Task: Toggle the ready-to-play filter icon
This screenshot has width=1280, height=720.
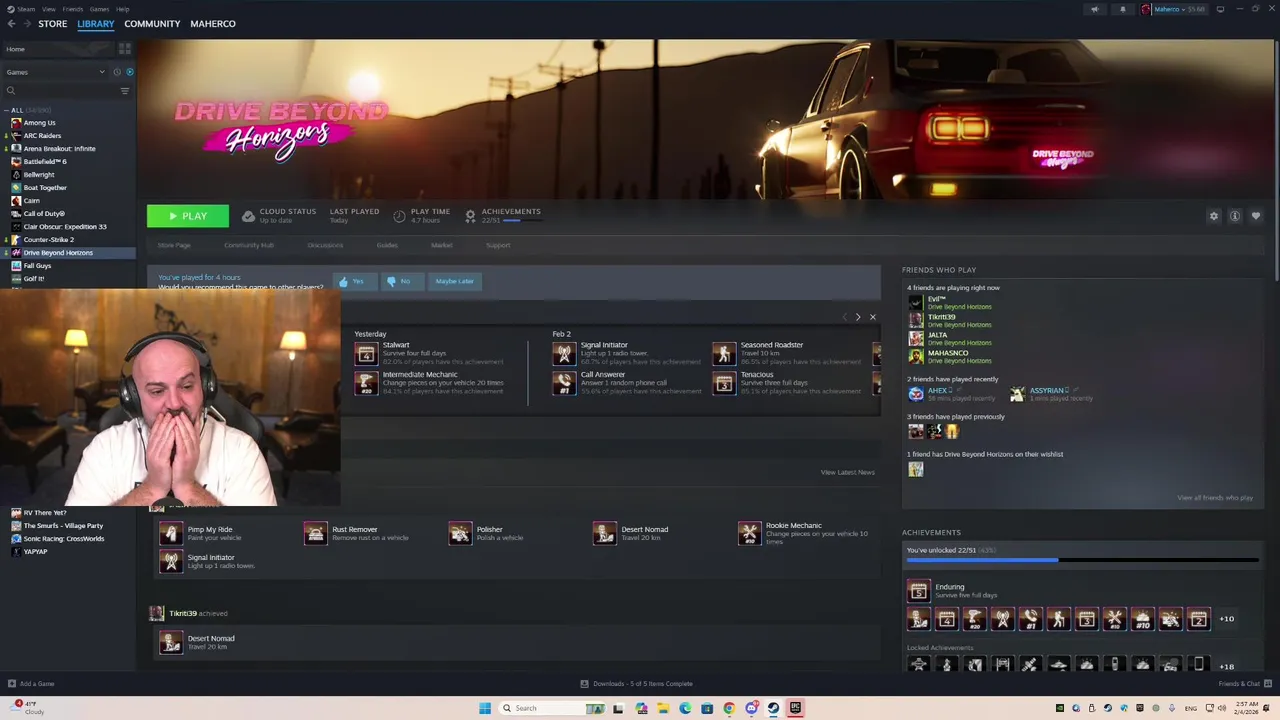Action: pyautogui.click(x=129, y=72)
